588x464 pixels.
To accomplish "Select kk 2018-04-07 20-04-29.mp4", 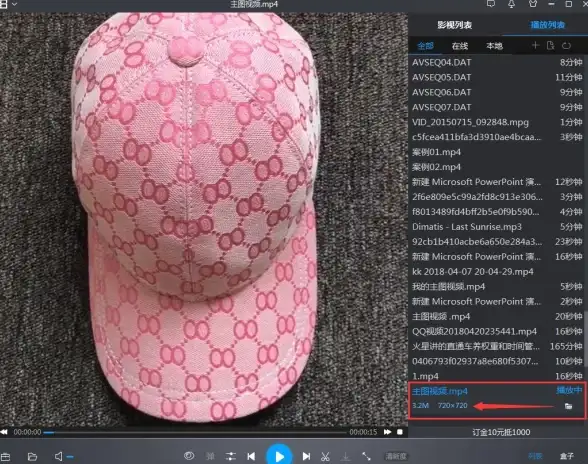I will [497, 272].
